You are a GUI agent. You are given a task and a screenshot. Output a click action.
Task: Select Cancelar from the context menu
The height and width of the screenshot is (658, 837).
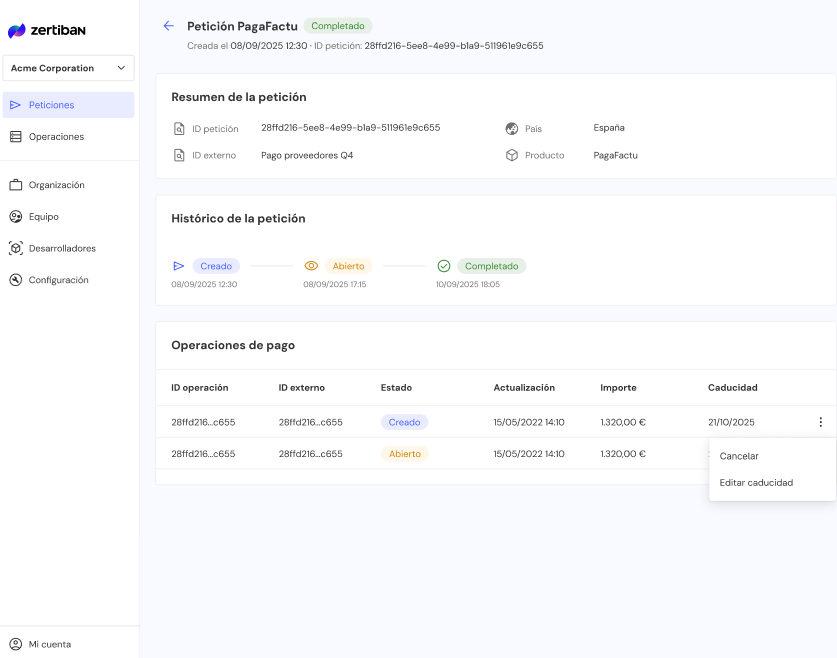[739, 456]
